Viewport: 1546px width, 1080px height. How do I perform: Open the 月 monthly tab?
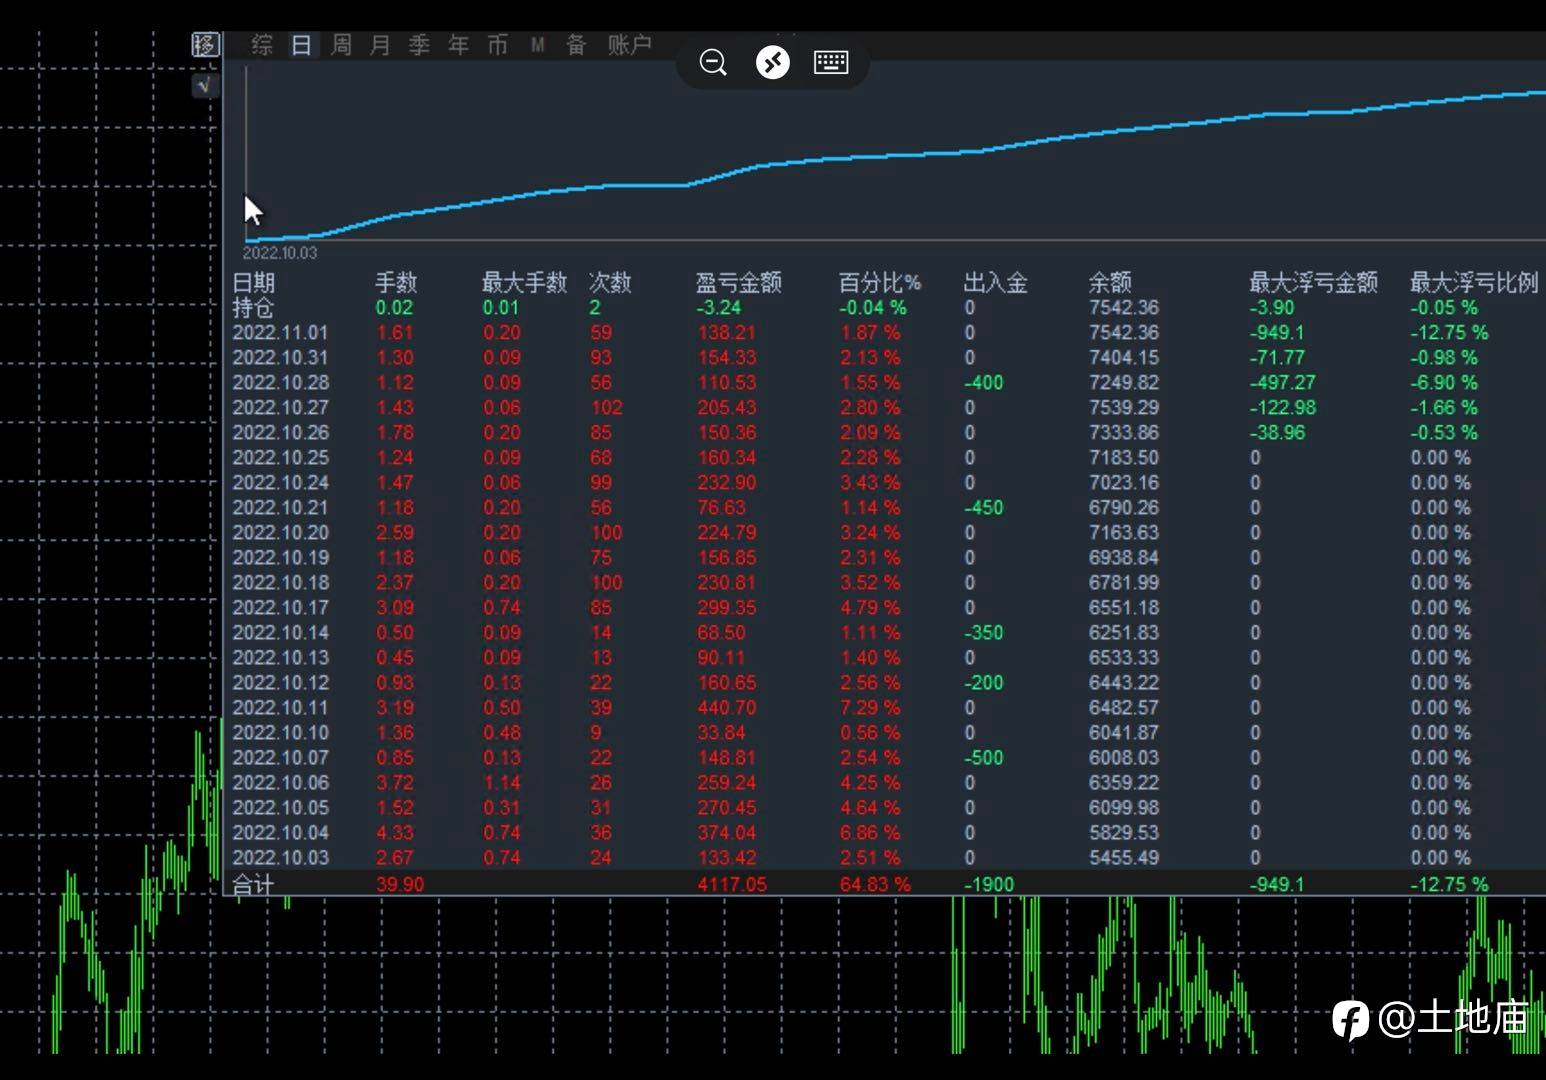coord(380,45)
